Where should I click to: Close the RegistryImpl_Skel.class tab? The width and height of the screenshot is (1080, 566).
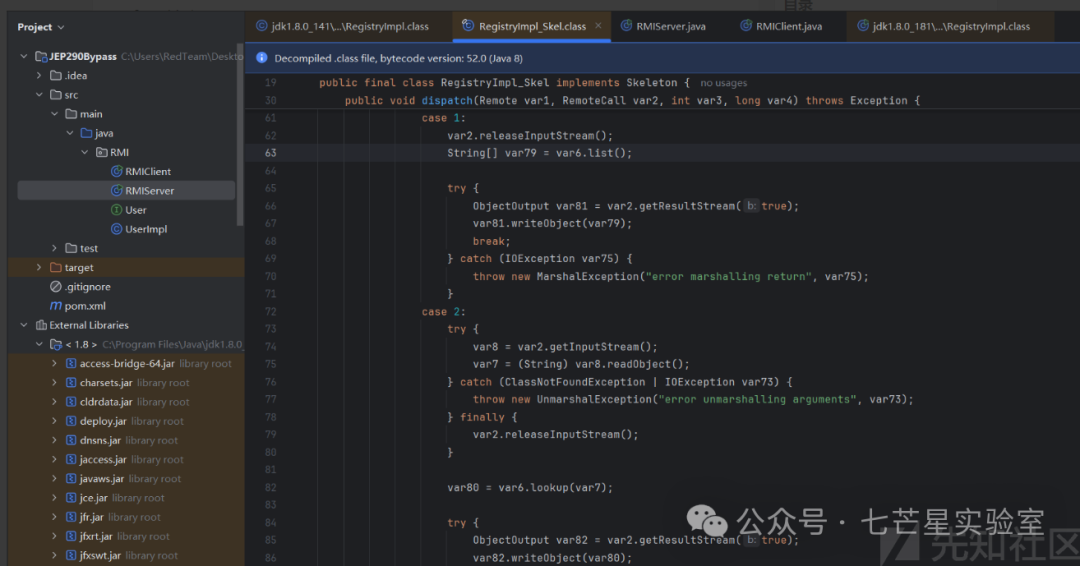598,26
